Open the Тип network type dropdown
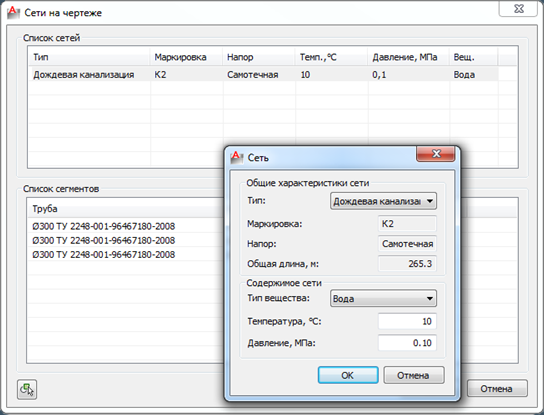This screenshot has height=415, width=544. (x=383, y=201)
